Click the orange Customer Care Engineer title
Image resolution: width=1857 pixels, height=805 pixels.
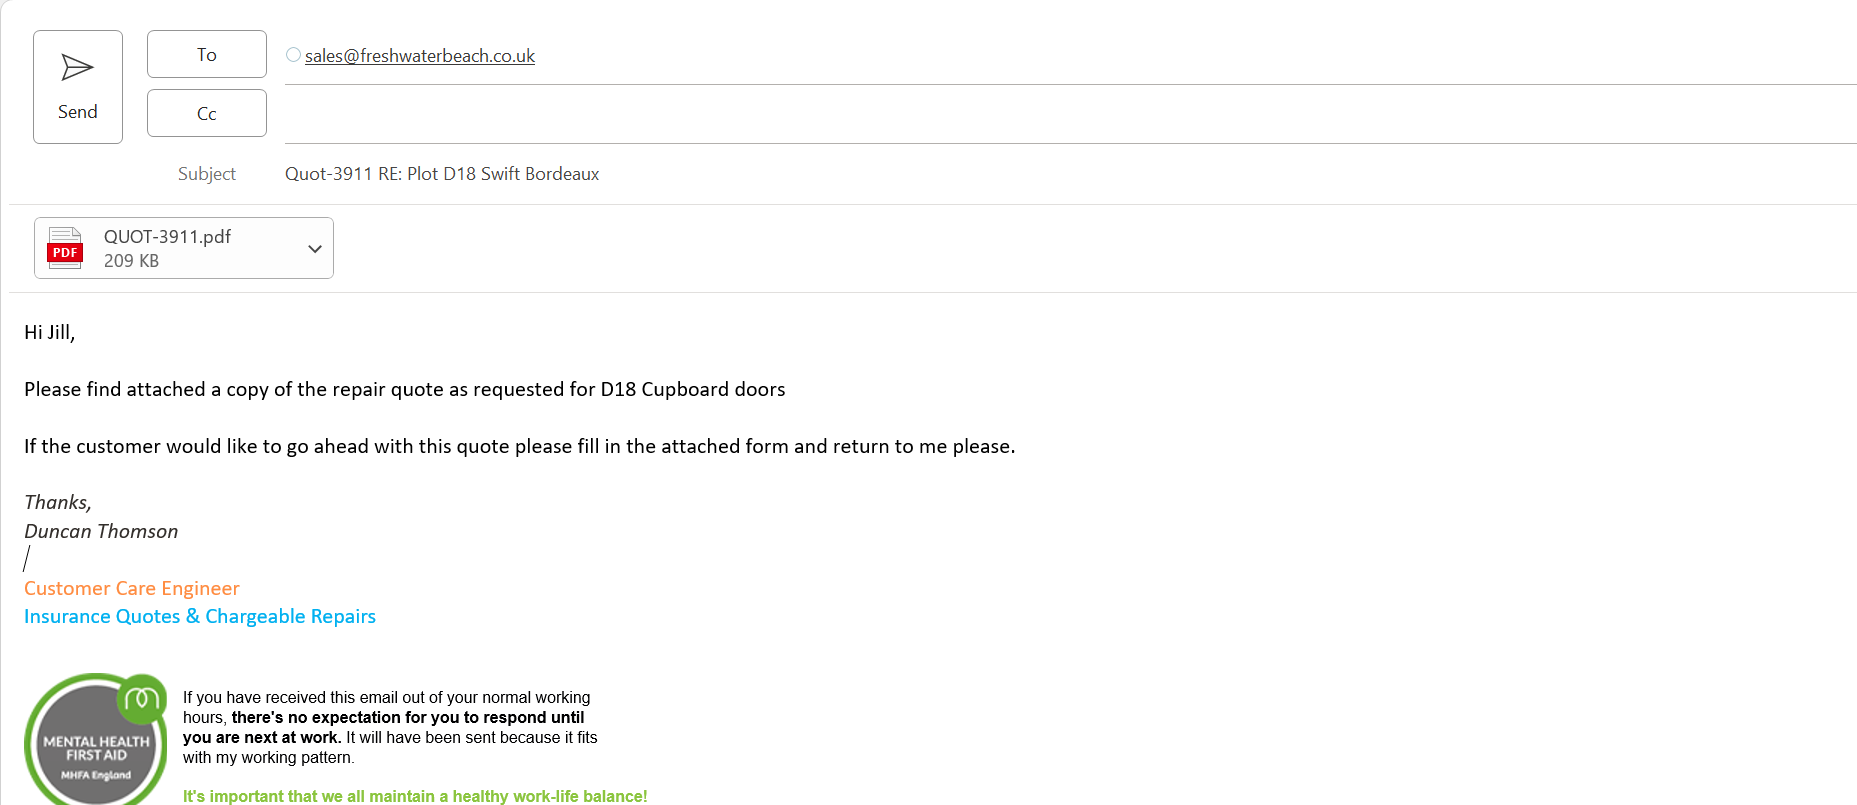pyautogui.click(x=132, y=589)
